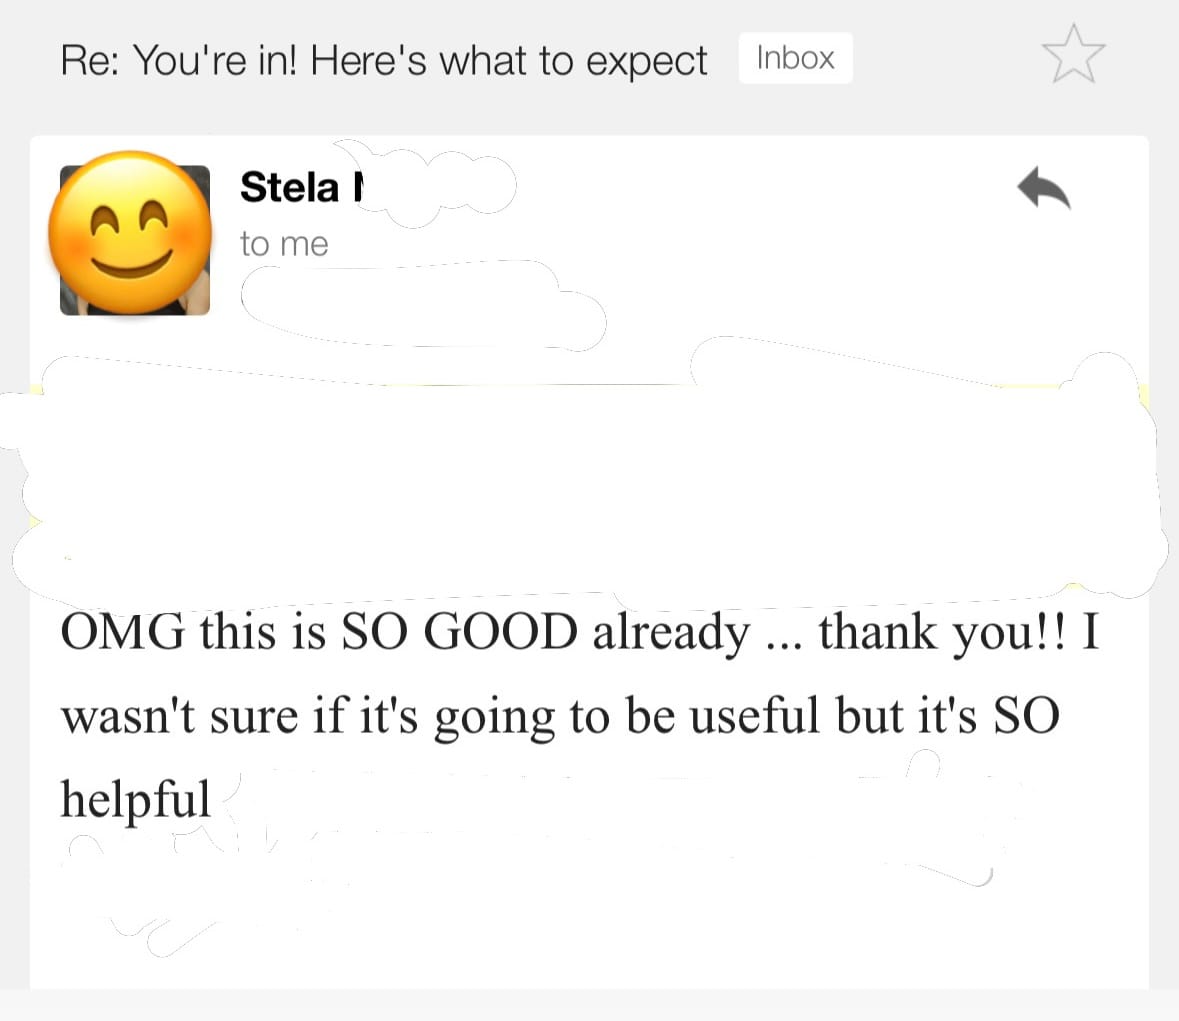Click the "Here's what to" subject text
The height and width of the screenshot is (1021, 1179).
pos(439,61)
